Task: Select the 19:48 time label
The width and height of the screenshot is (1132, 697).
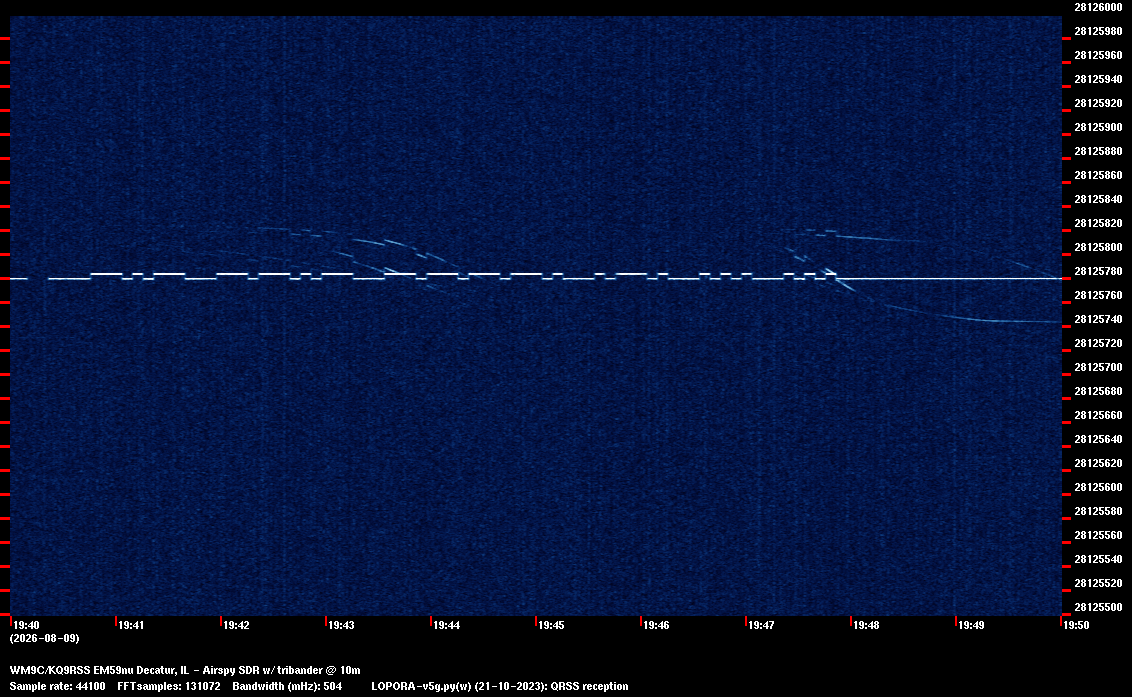Action: [x=866, y=625]
